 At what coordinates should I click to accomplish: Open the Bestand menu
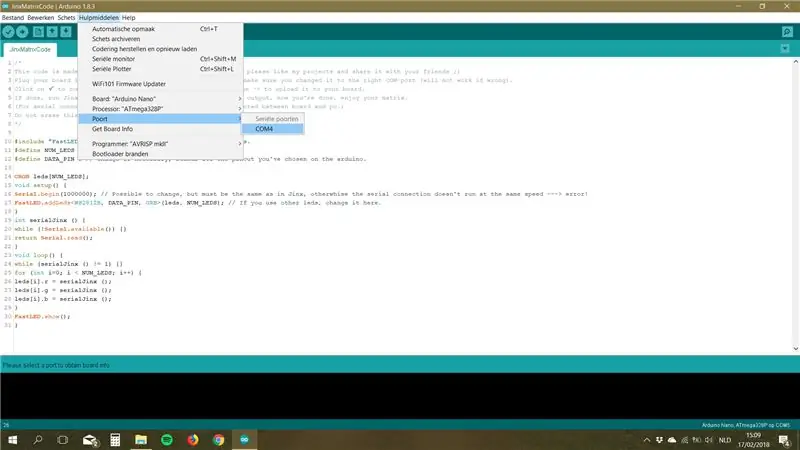coord(13,17)
